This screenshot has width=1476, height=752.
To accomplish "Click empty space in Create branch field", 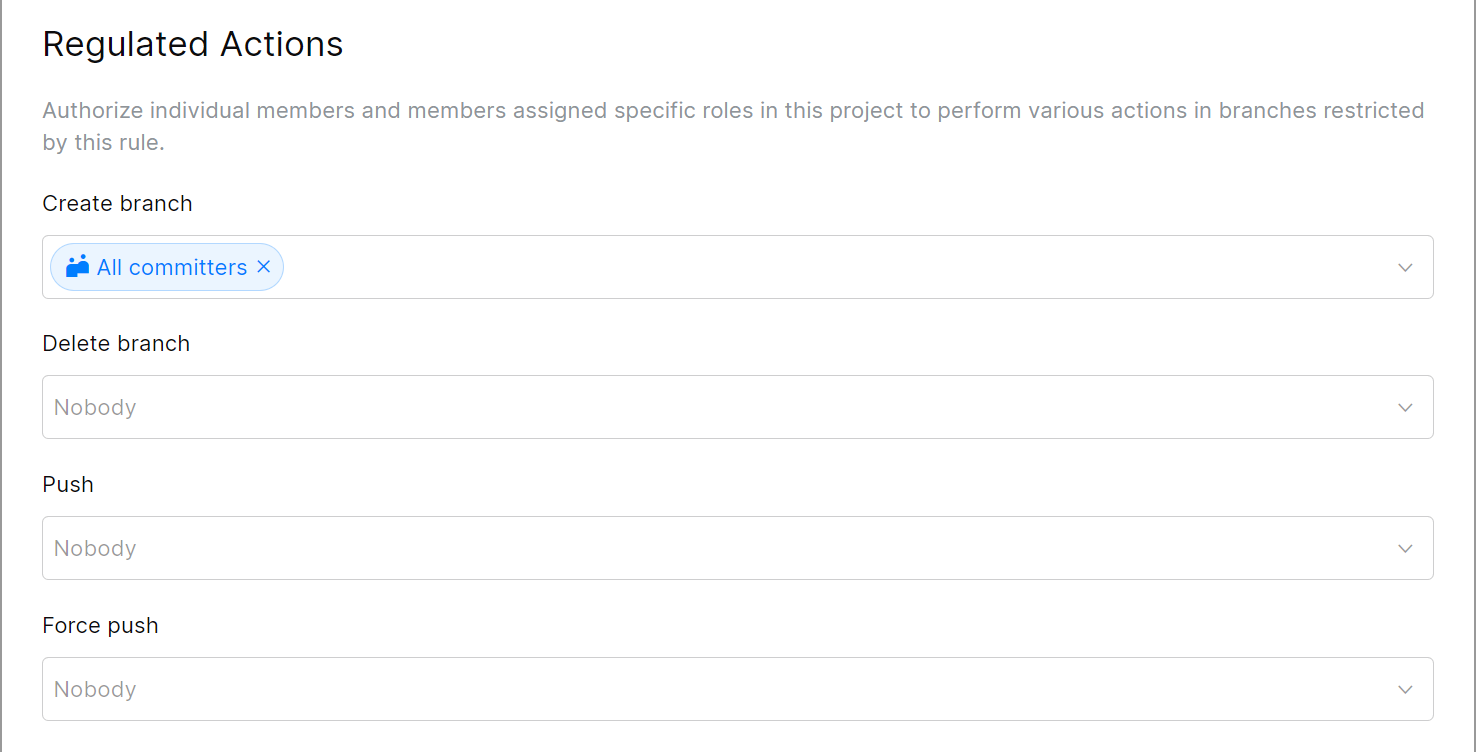I will (x=800, y=267).
